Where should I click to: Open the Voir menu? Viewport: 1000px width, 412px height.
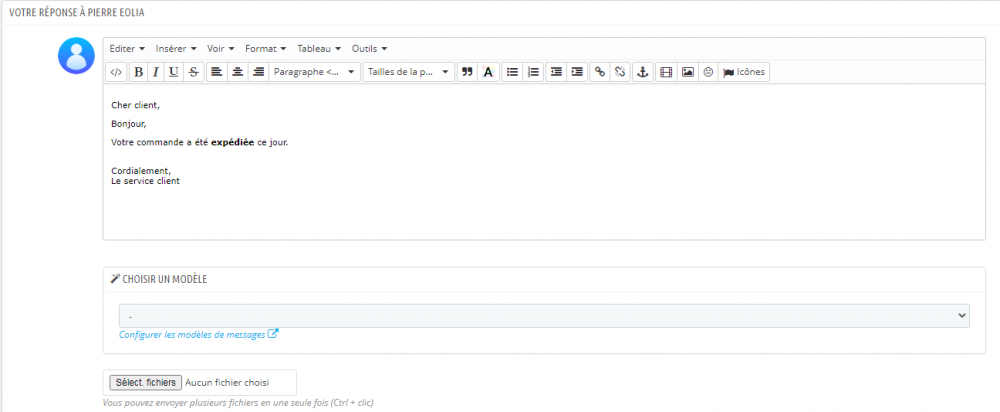(221, 48)
